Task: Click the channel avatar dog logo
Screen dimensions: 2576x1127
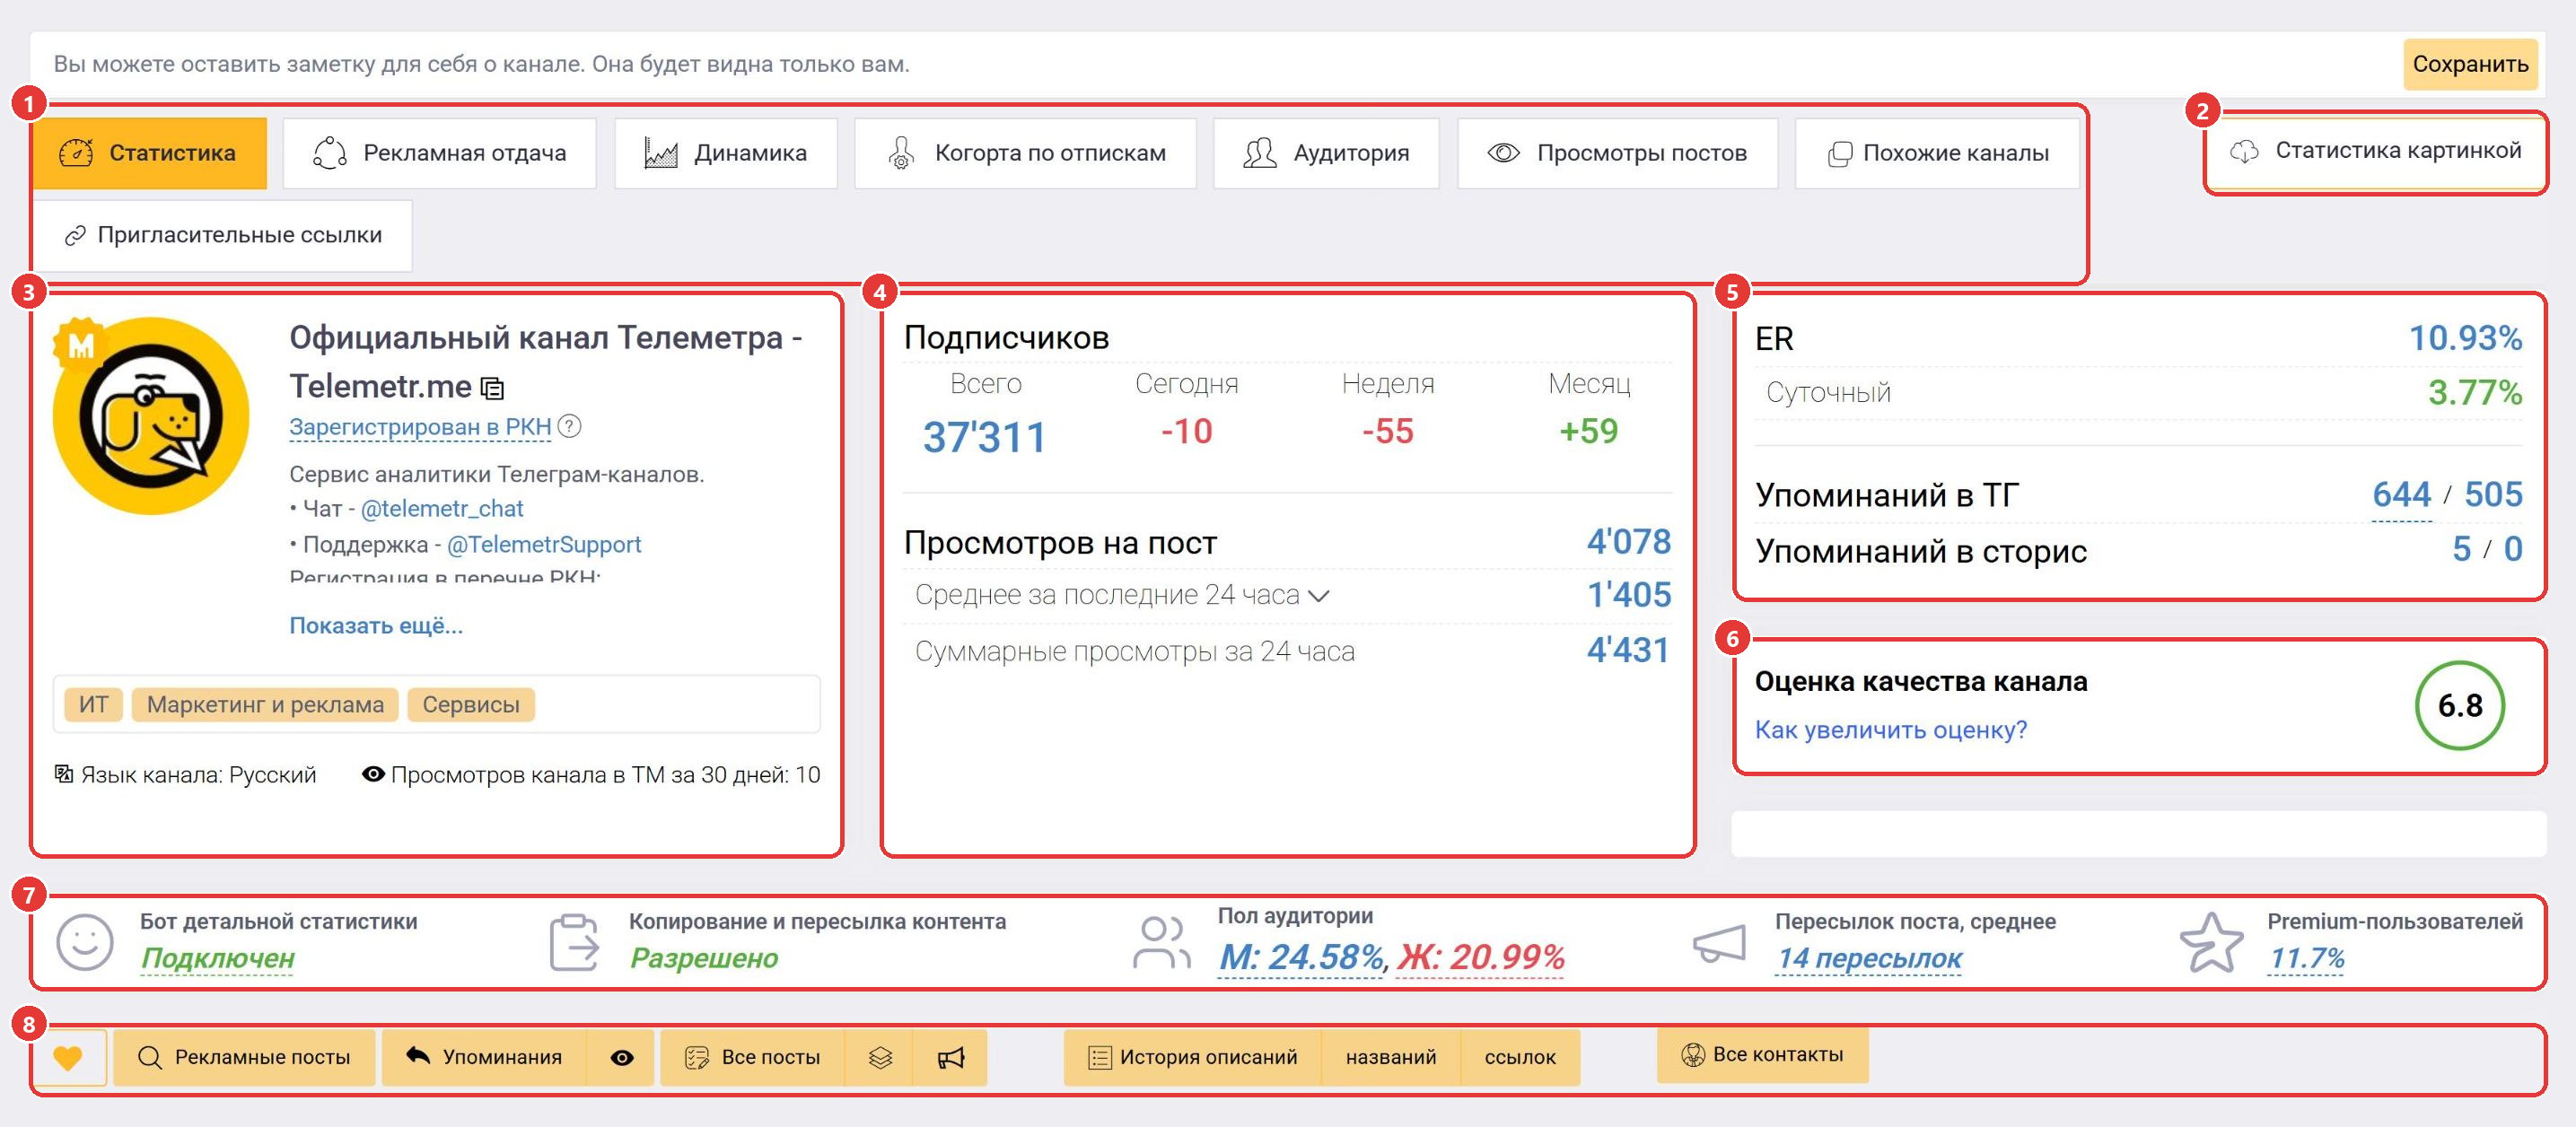Action: point(151,416)
